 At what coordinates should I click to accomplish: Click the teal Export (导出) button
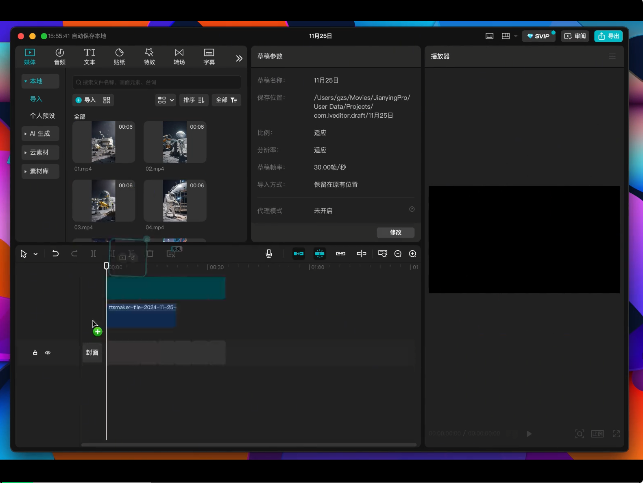click(608, 36)
